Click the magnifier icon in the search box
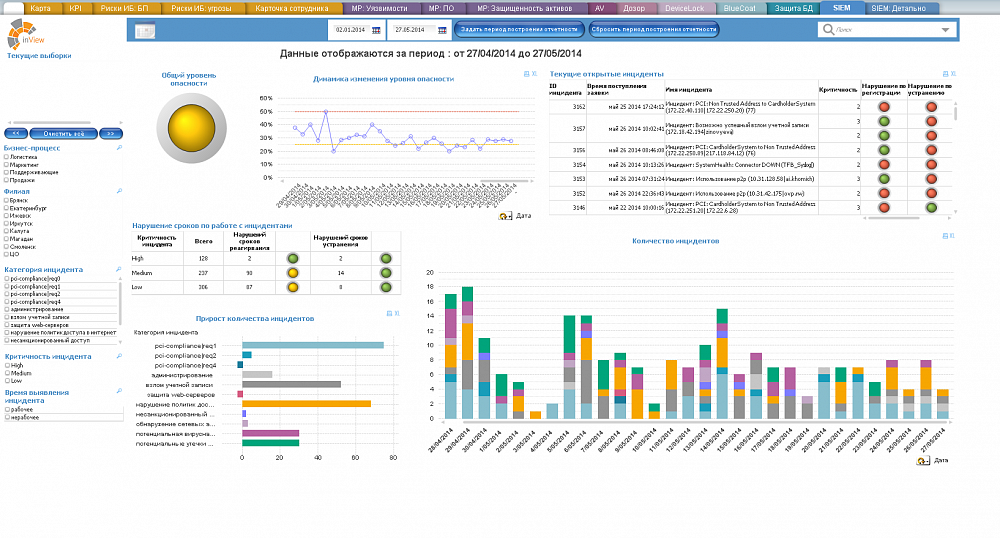1000x538 pixels. [x=828, y=29]
